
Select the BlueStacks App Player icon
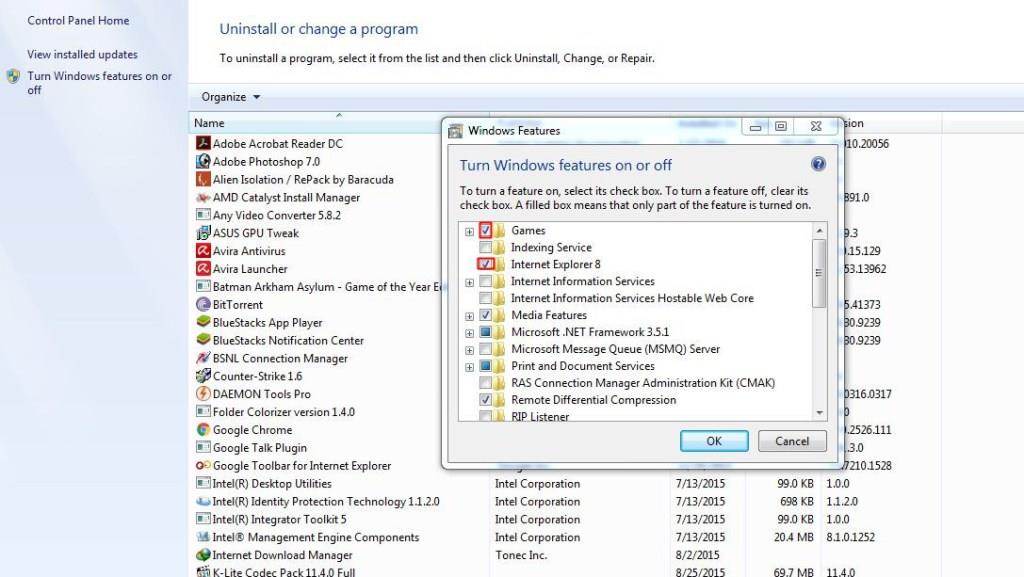pyautogui.click(x=203, y=322)
